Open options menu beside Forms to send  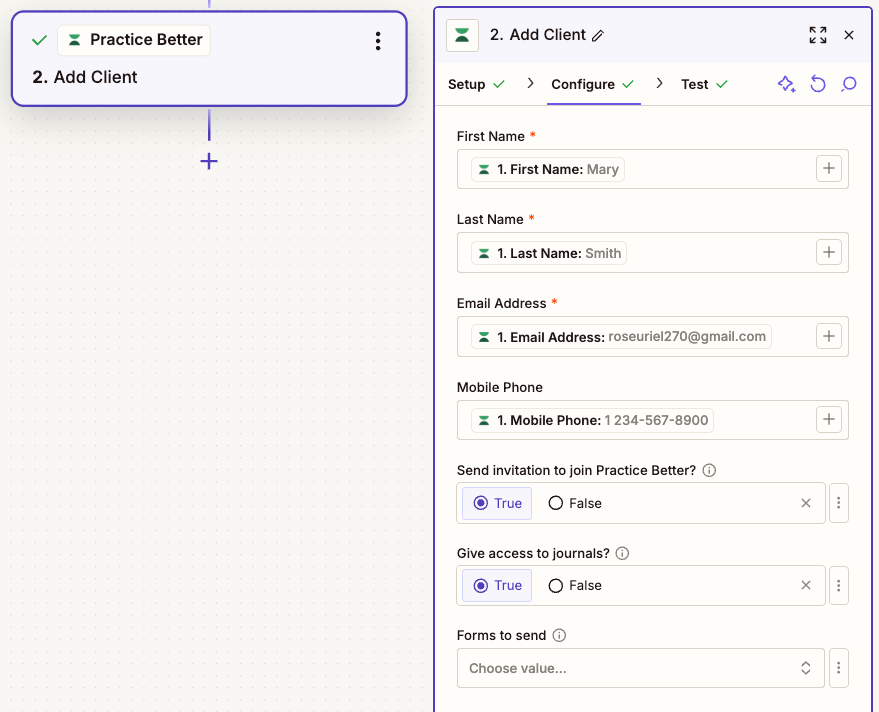(x=839, y=668)
